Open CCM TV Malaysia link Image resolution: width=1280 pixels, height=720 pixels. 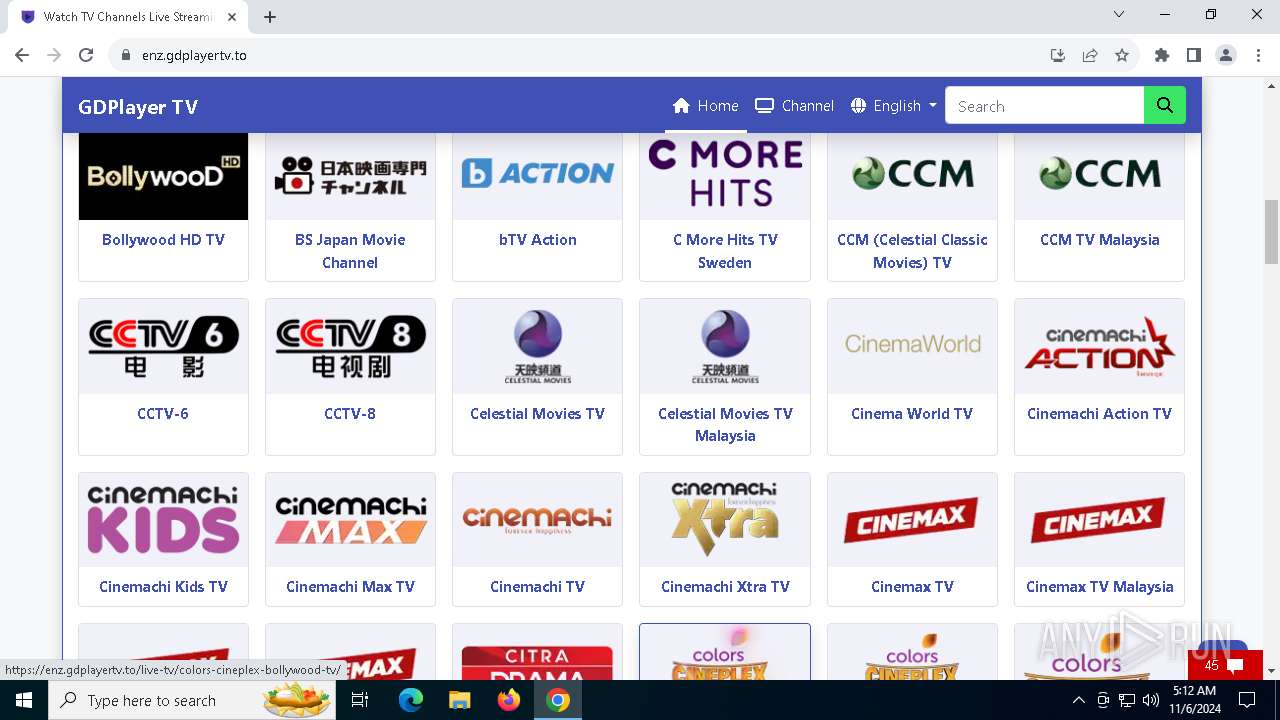click(1099, 240)
